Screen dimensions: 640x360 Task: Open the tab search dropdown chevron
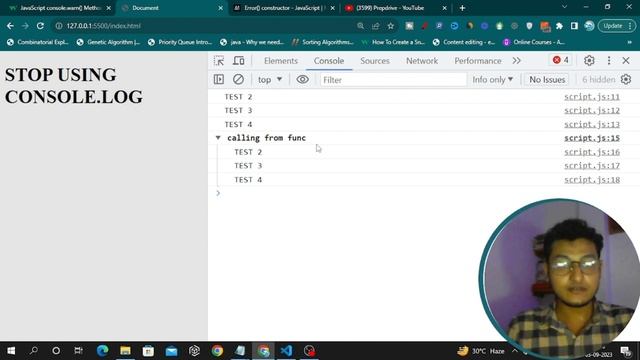click(x=564, y=7)
